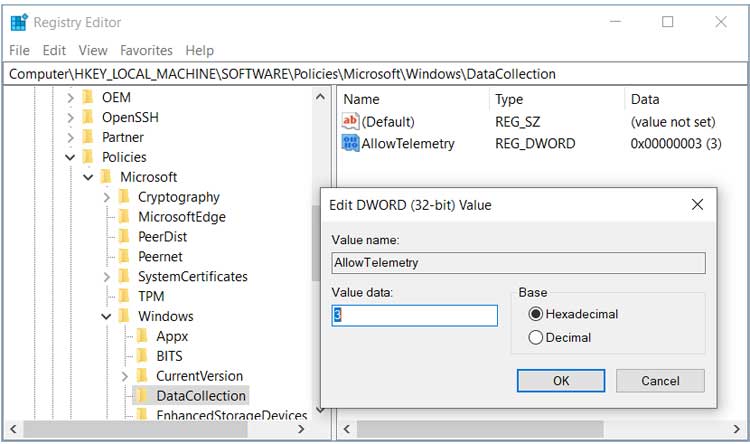Click the tree pane vertical scrollbar up arrow
Image resolution: width=750 pixels, height=444 pixels.
pos(320,97)
